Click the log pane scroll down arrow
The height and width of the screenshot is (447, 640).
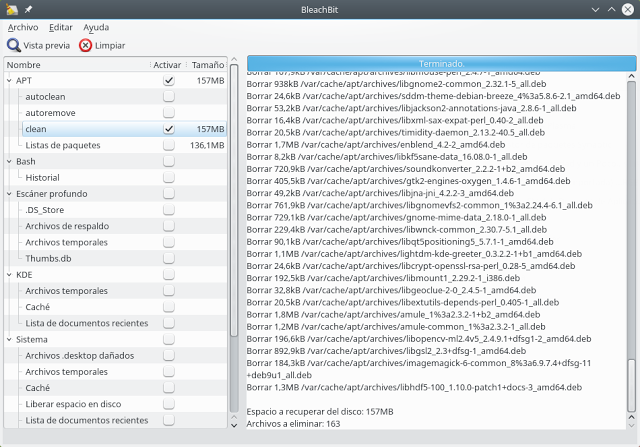point(631,425)
